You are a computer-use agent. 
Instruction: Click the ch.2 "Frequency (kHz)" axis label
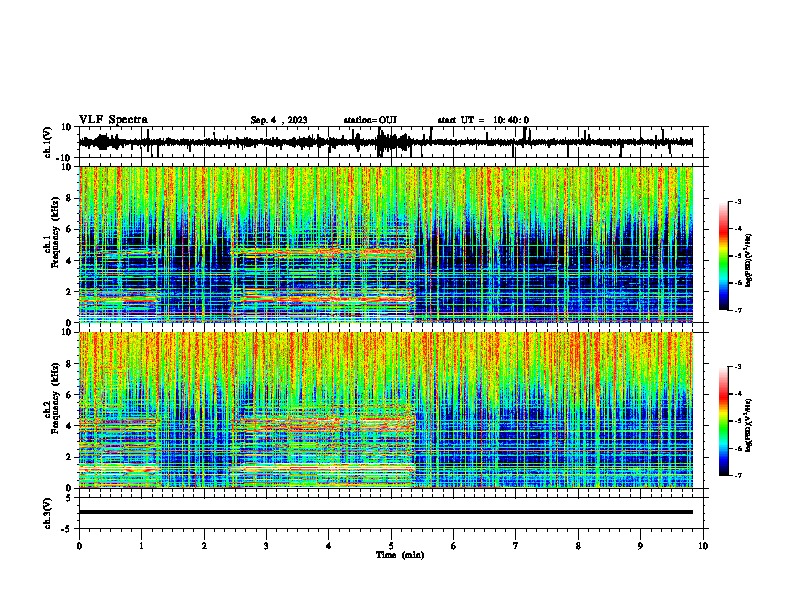pyautogui.click(x=55, y=397)
